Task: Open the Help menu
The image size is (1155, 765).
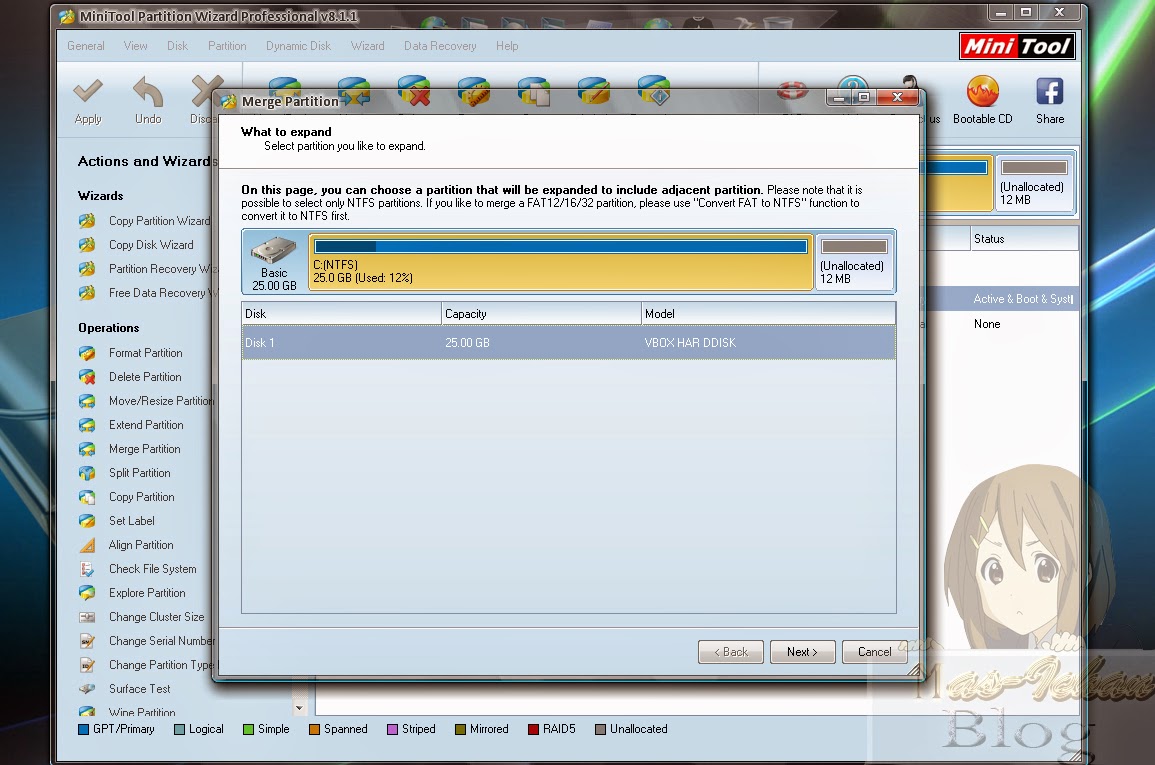Action: [507, 46]
